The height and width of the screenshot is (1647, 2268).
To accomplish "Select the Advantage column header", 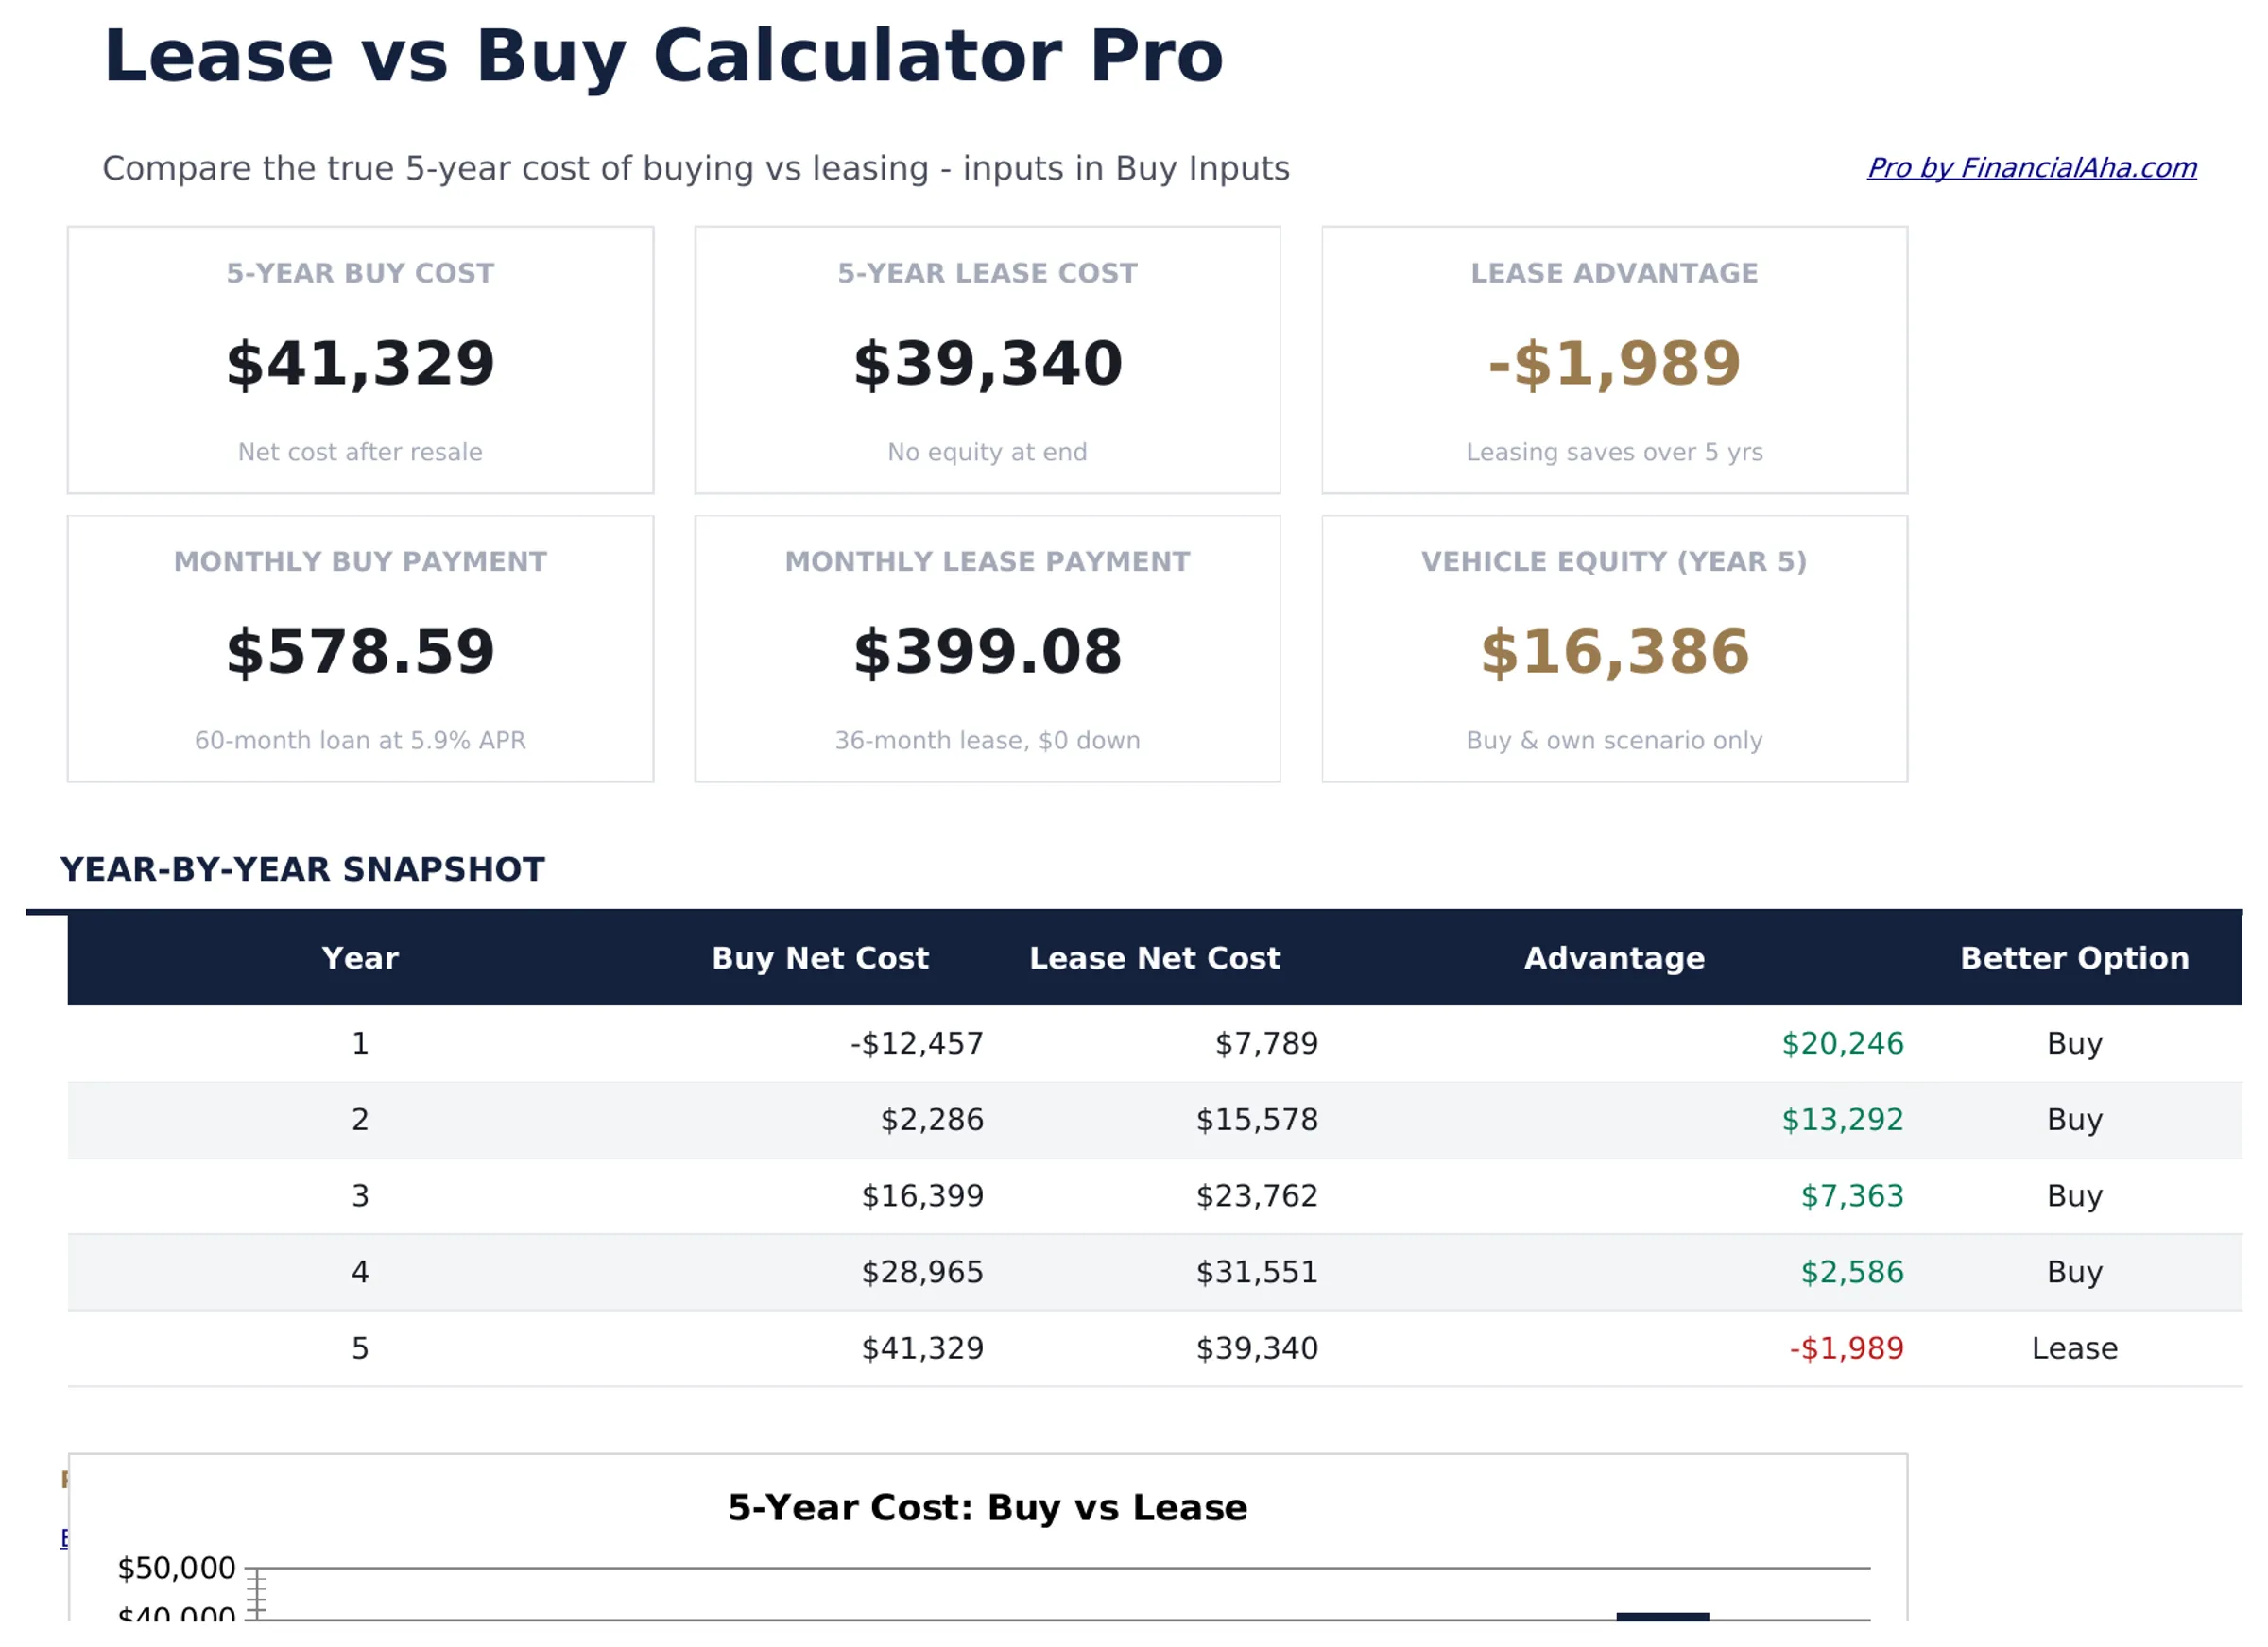I will tap(1613, 957).
